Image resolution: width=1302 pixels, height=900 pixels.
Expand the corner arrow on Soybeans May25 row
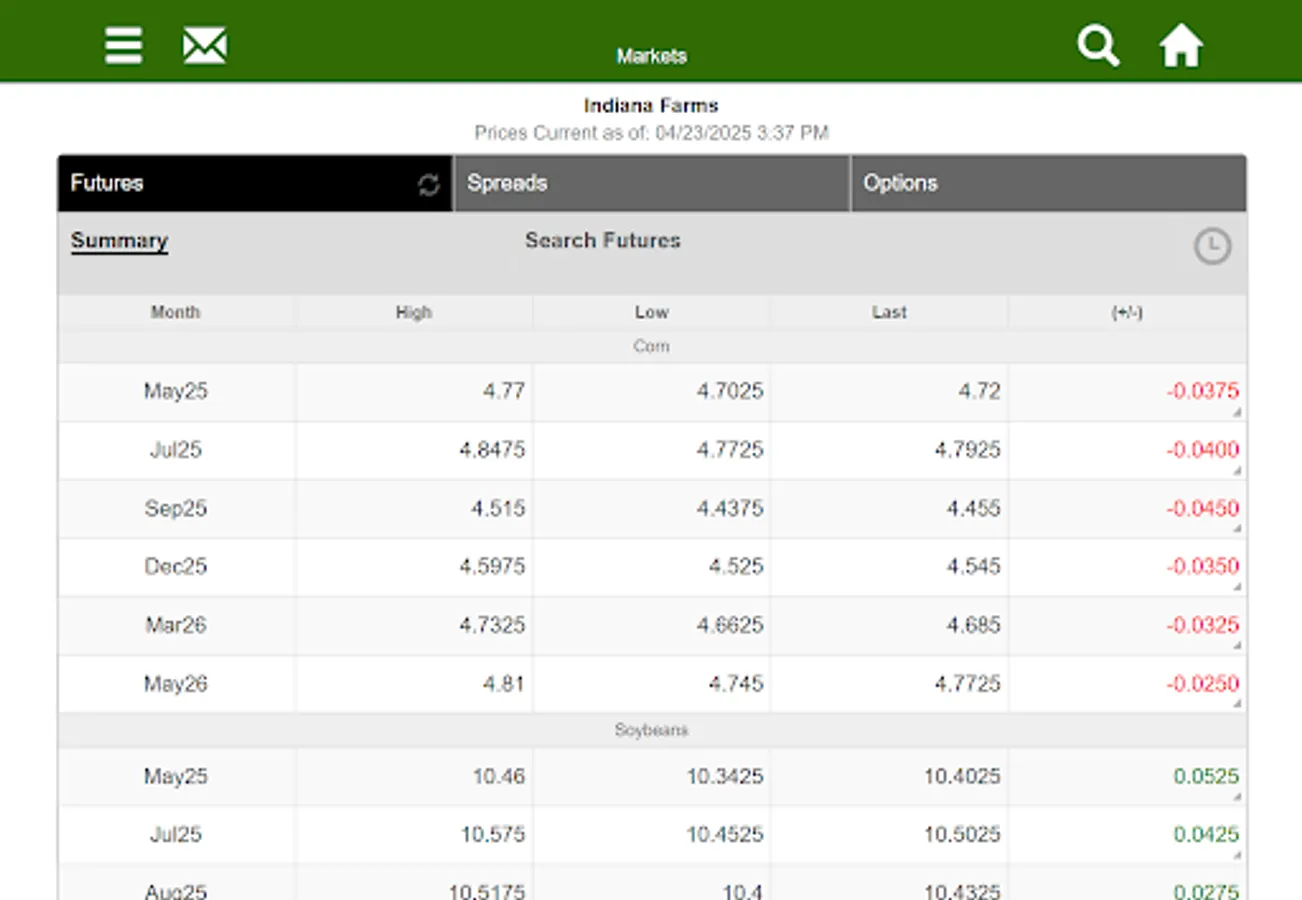1237,797
